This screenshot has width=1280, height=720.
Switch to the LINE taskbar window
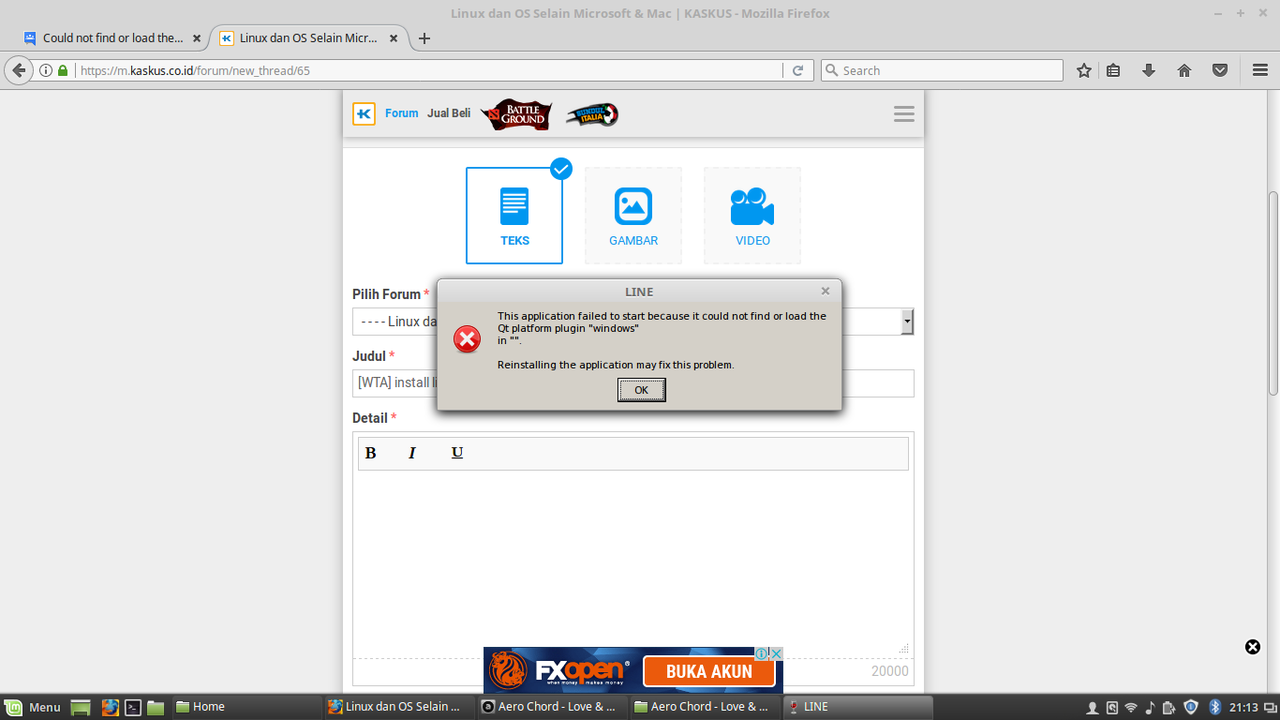click(x=859, y=707)
